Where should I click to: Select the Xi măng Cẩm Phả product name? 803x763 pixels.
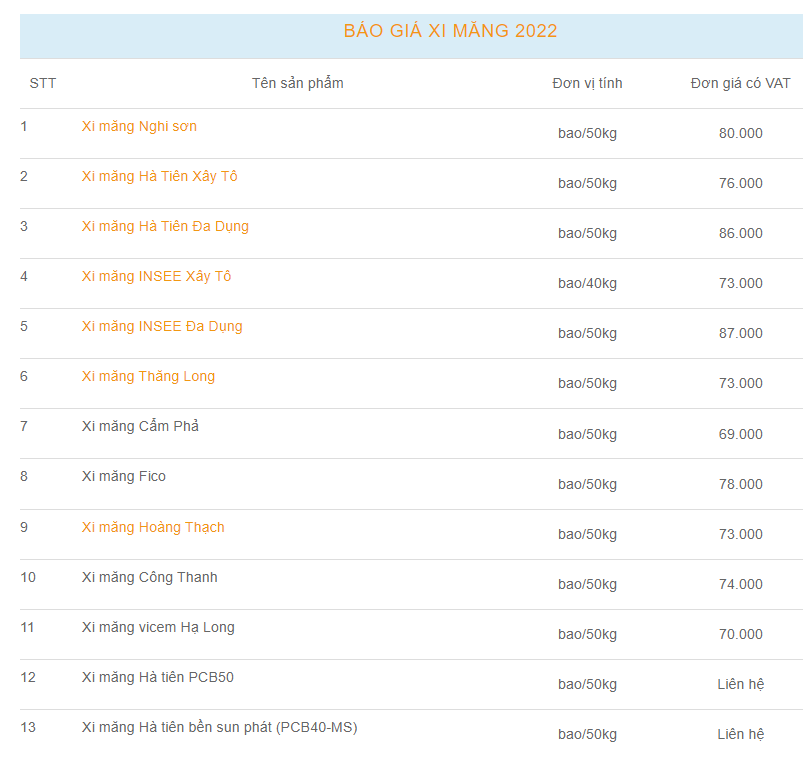click(x=140, y=426)
